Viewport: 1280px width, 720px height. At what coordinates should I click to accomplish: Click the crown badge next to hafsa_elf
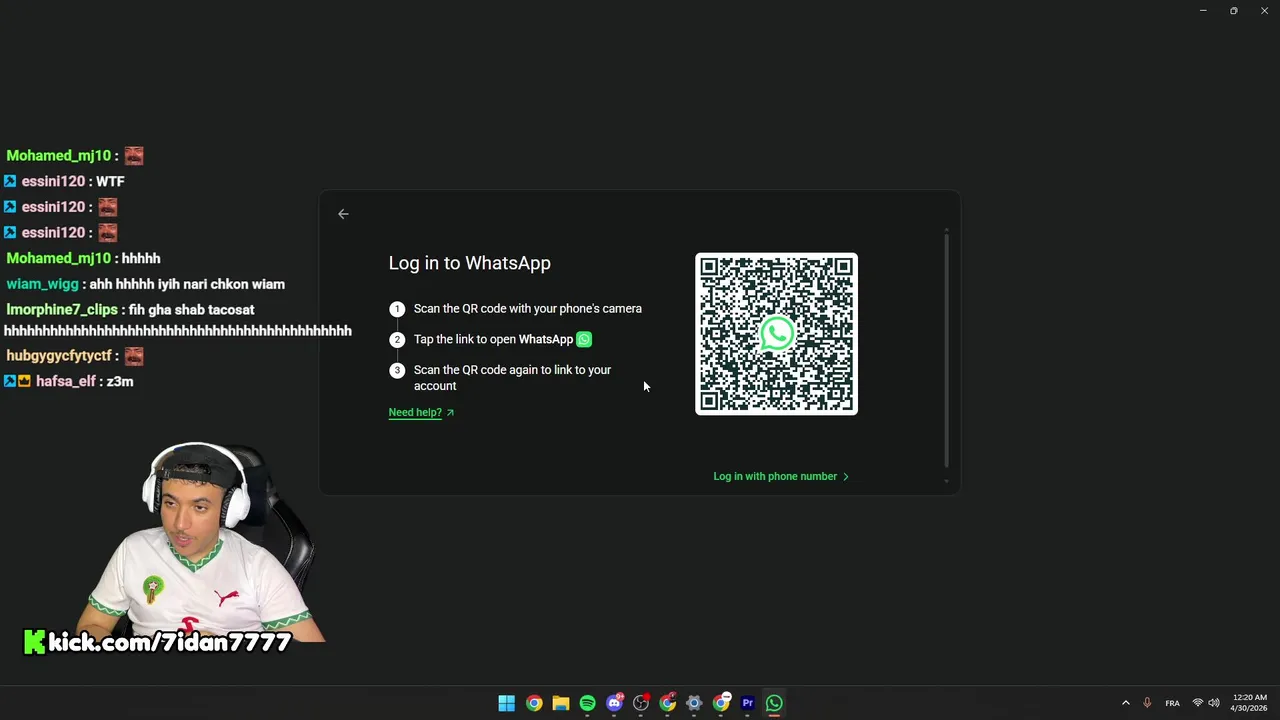click(x=24, y=381)
